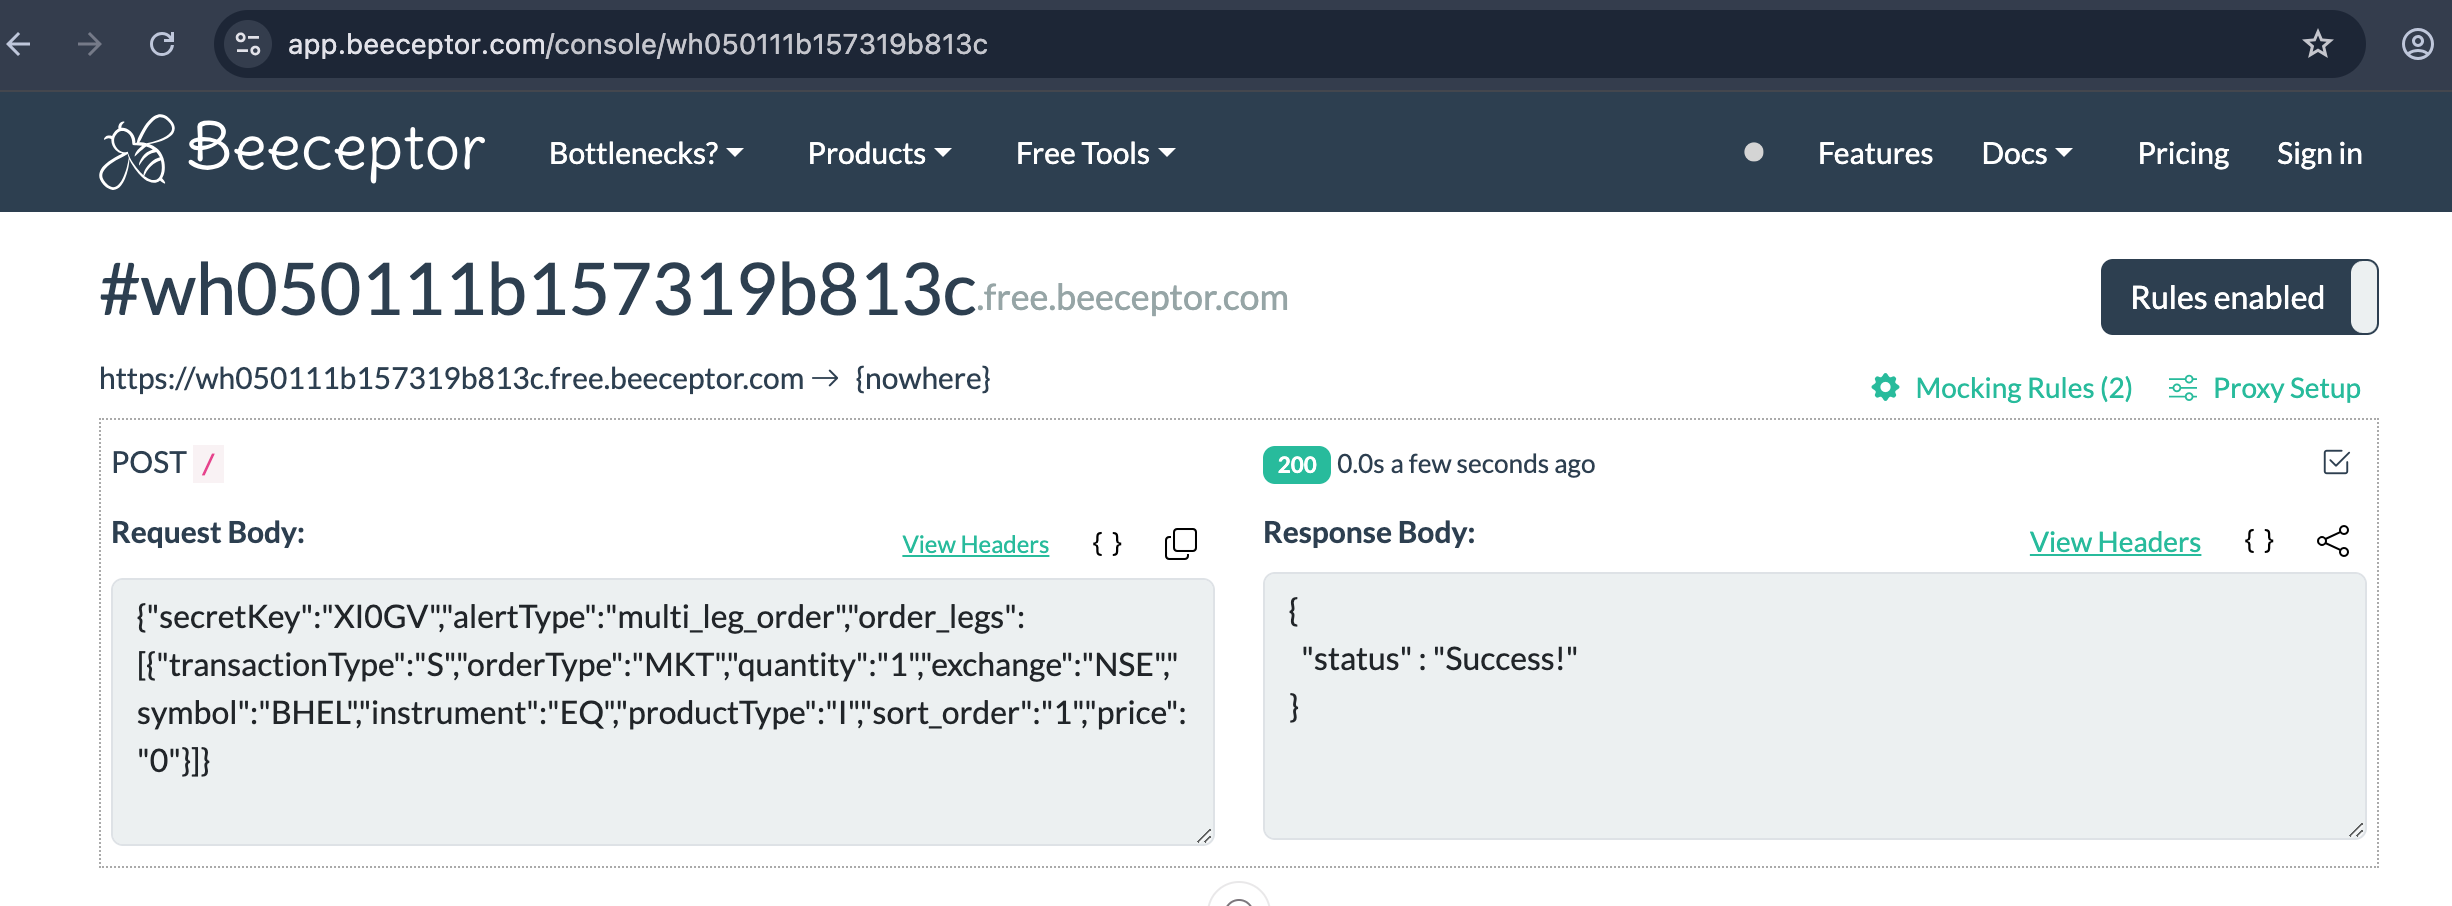Click the browser address bar URL

638,44
